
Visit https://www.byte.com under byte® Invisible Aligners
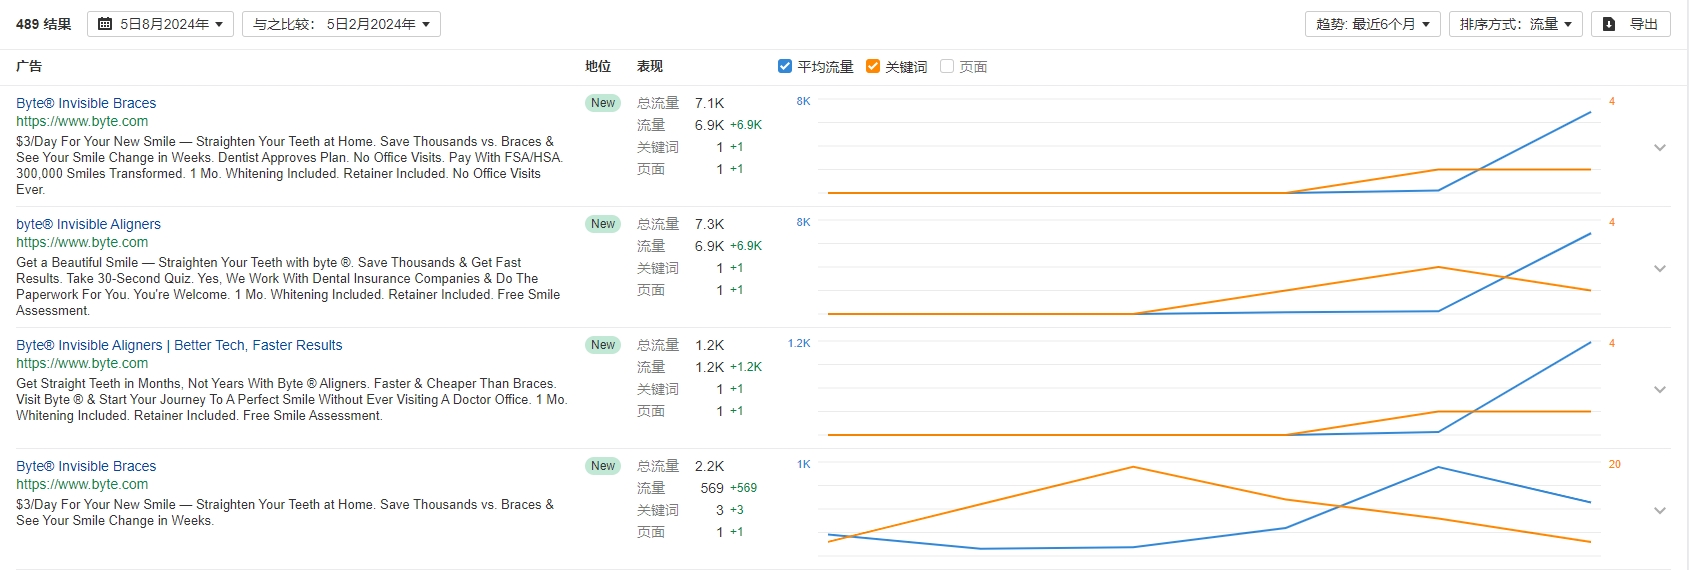[82, 242]
